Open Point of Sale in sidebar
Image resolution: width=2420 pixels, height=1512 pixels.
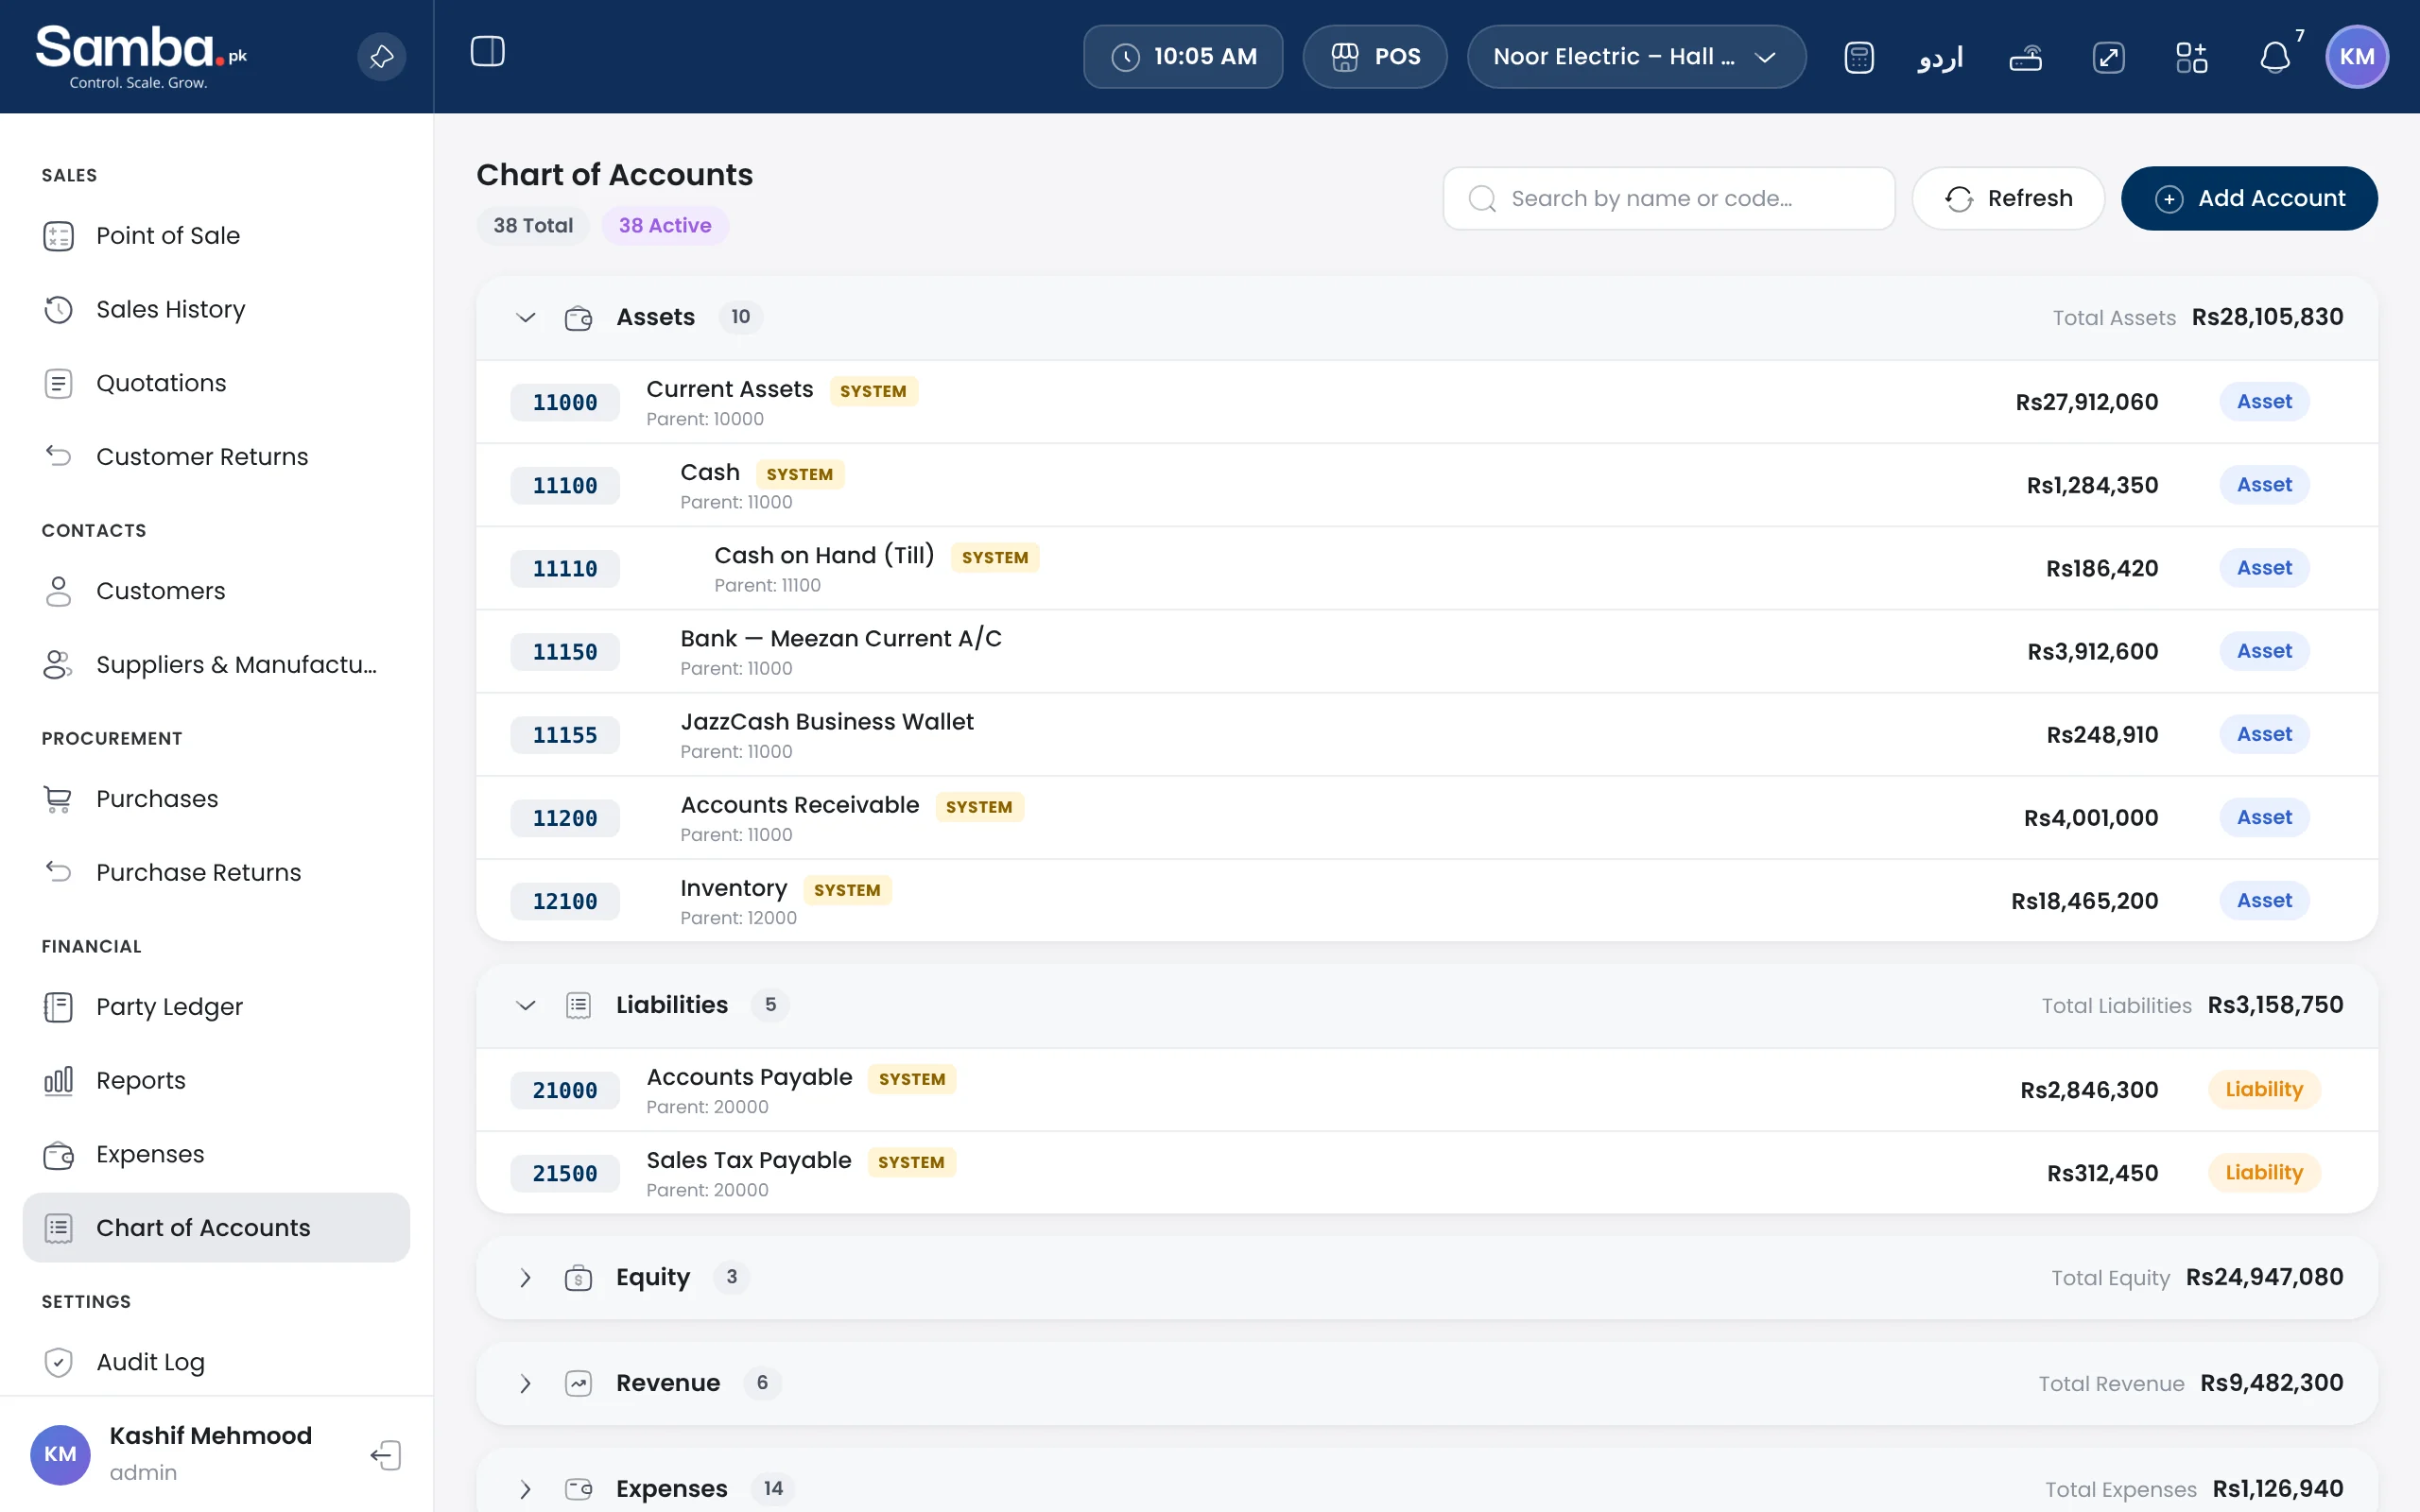216,236
